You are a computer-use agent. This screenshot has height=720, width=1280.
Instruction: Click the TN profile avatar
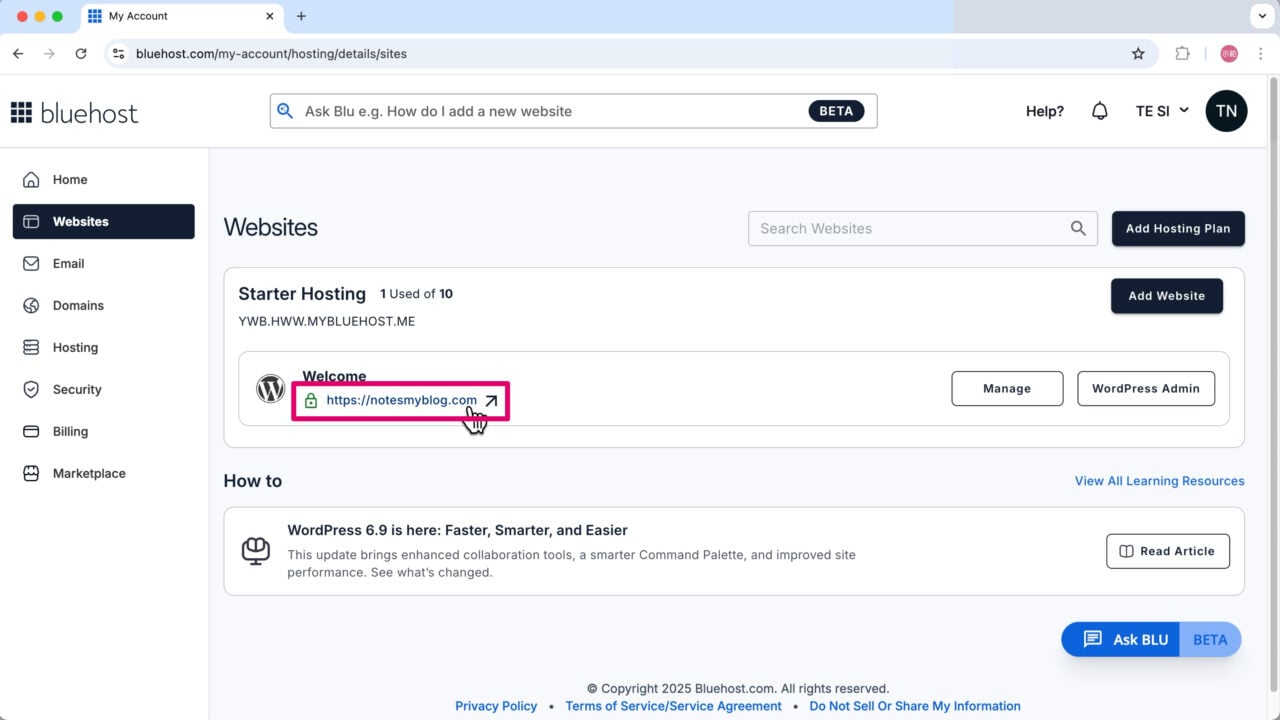(x=1226, y=111)
